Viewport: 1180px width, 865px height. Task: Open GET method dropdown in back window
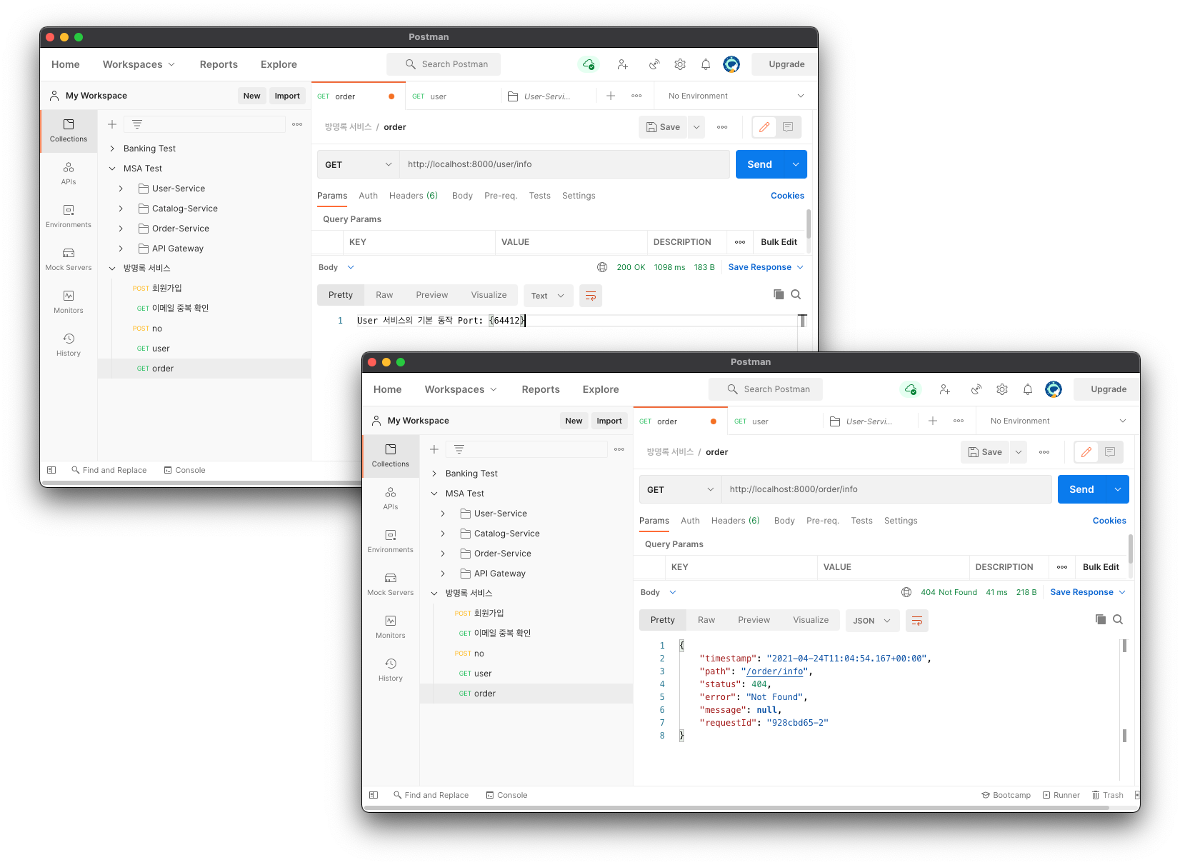click(x=357, y=164)
